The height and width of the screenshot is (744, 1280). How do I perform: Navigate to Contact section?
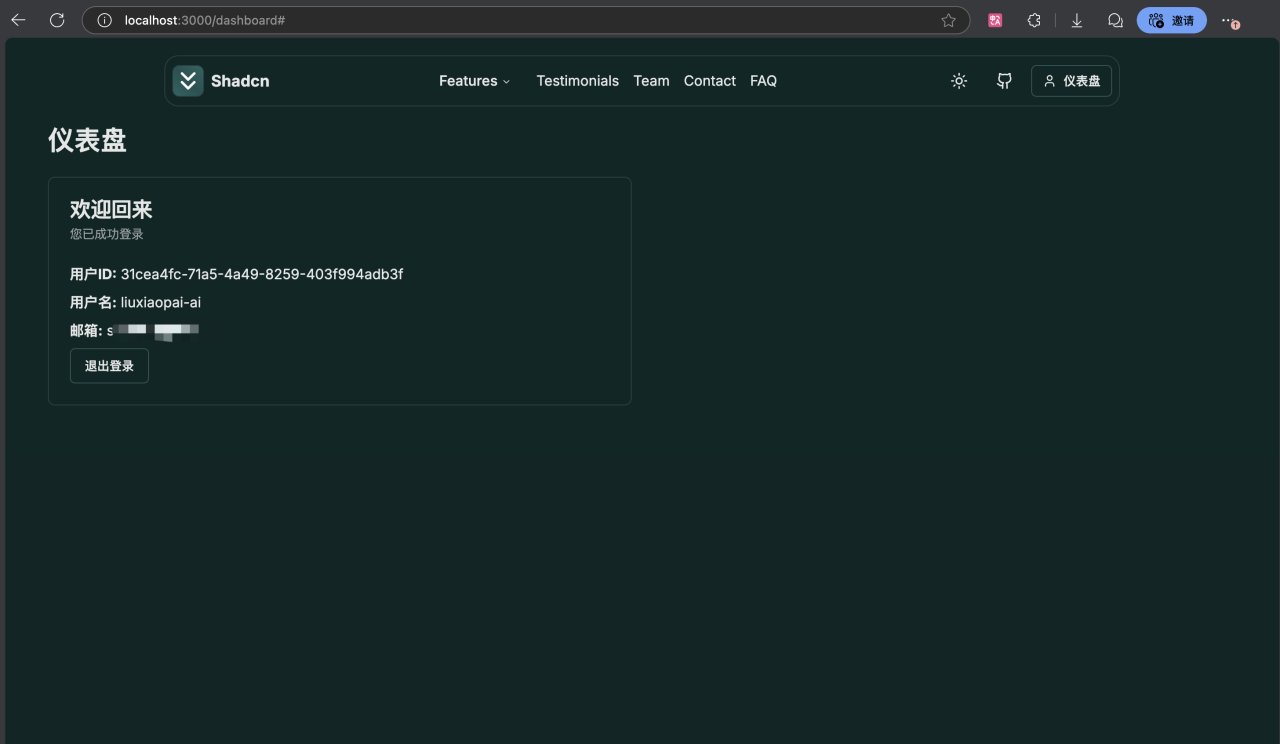point(709,81)
